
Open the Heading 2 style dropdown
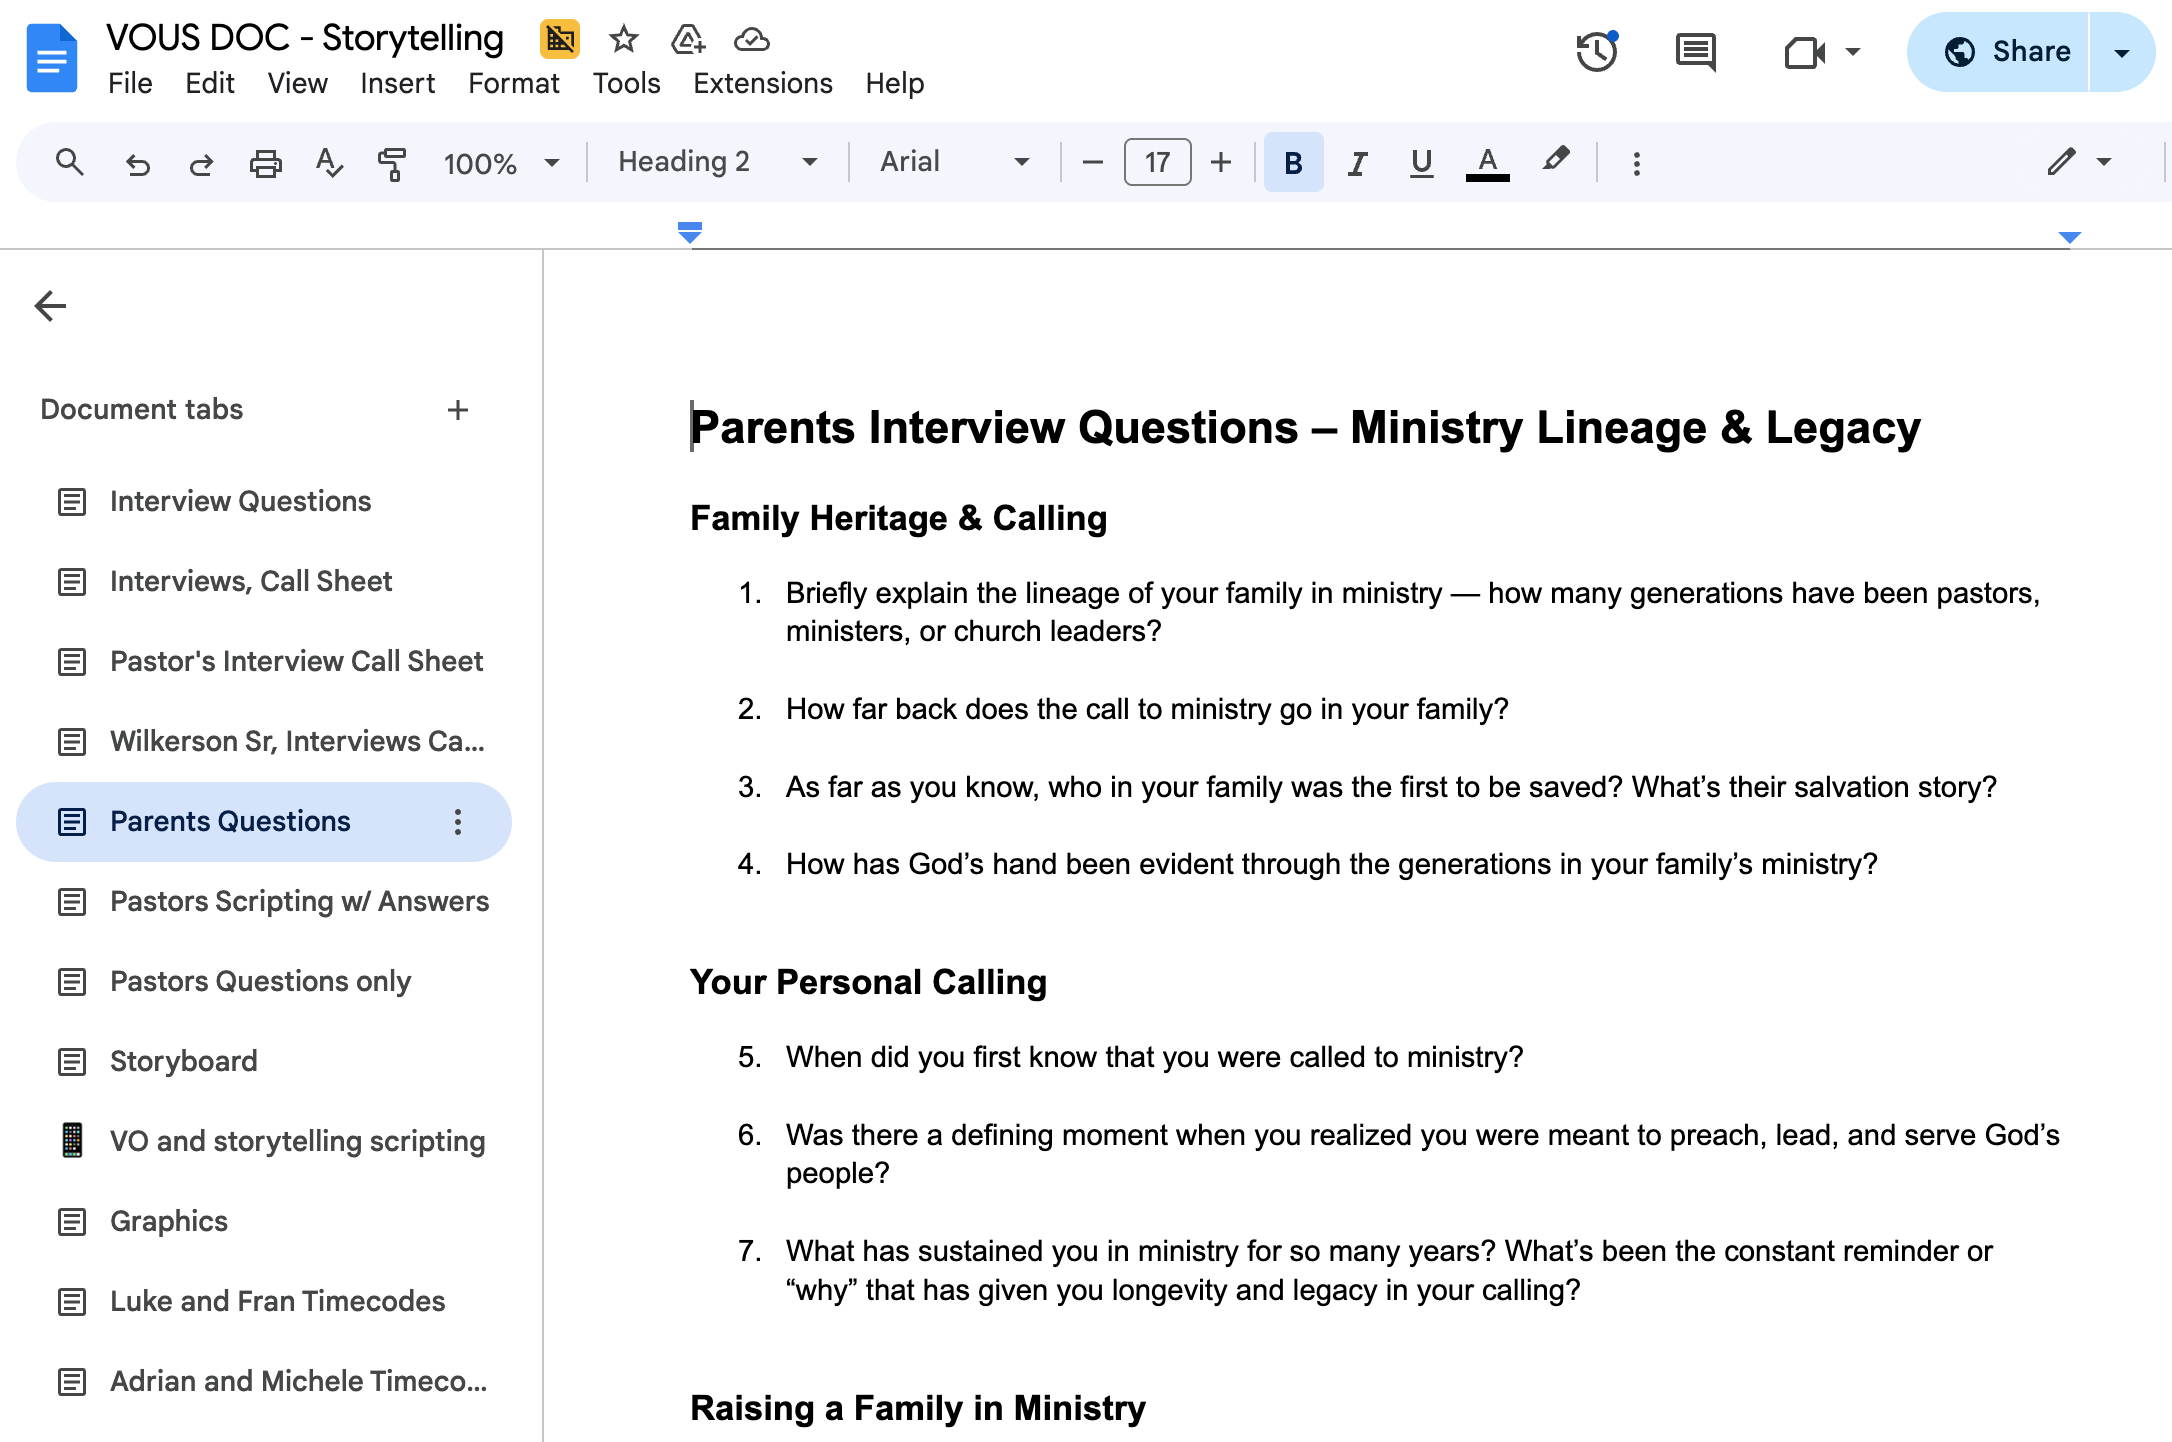717,162
